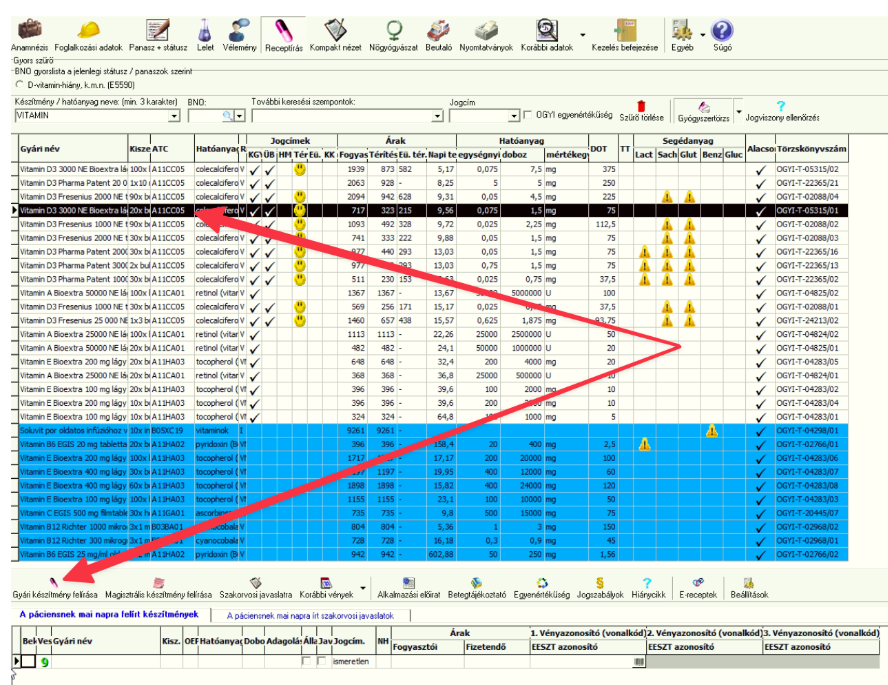
Task: Click the BNO input field
Action: 205,116
